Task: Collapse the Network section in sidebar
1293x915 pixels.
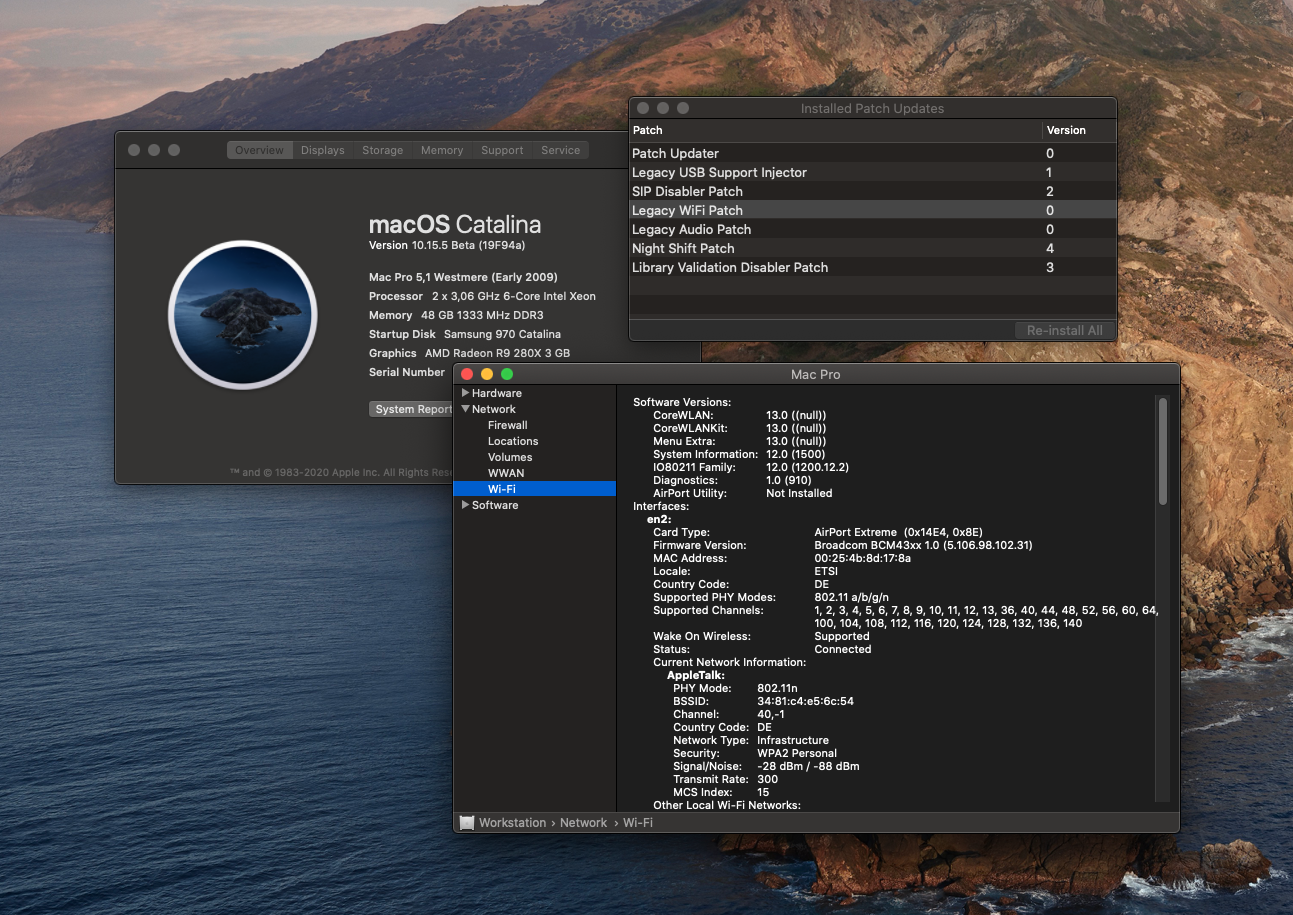Action: [465, 409]
